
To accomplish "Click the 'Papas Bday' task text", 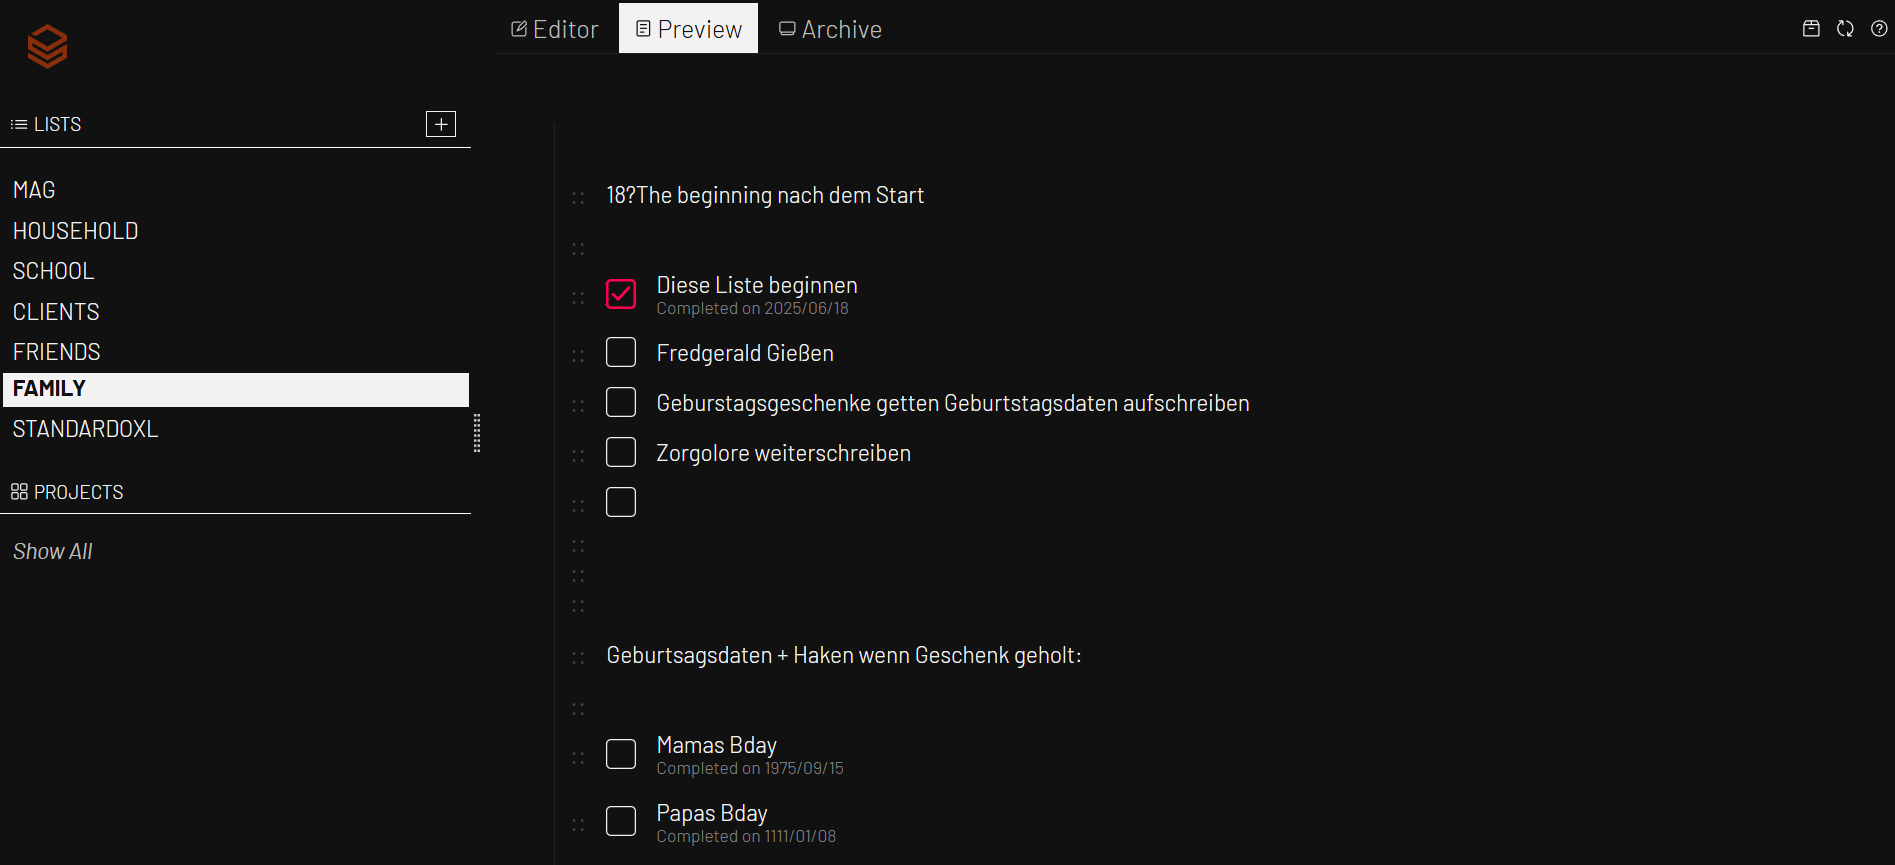I will click(712, 814).
